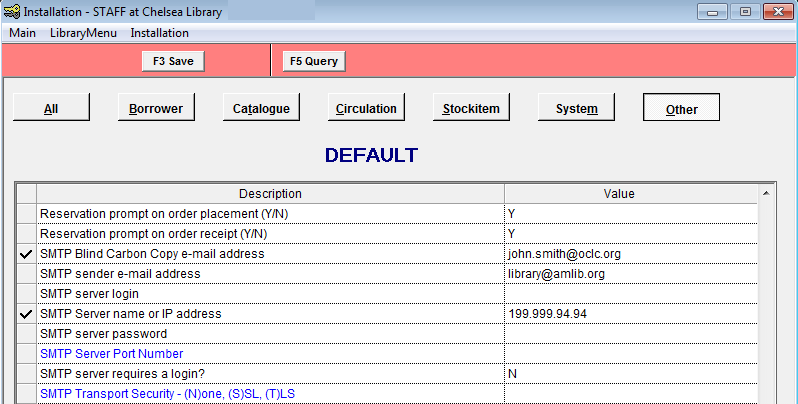This screenshot has height=404, width=798.
Task: Click the F5 Query button
Action: pos(314,61)
